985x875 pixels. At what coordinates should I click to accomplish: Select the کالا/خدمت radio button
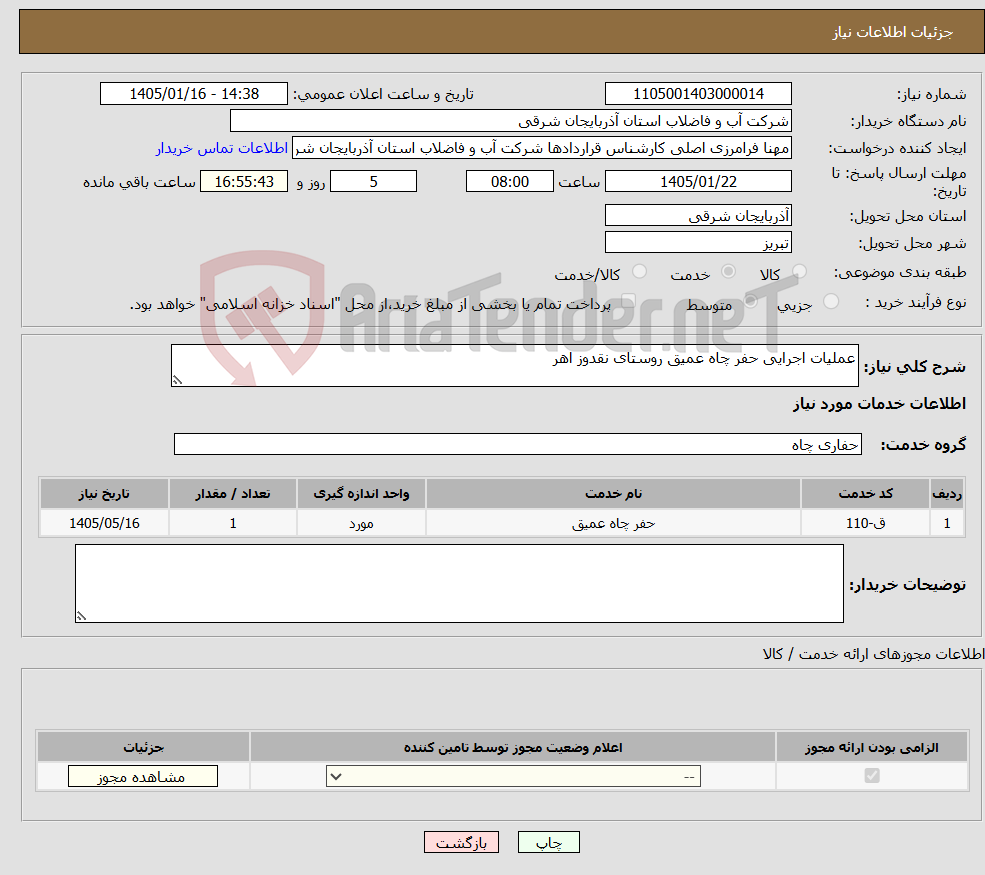pos(639,272)
